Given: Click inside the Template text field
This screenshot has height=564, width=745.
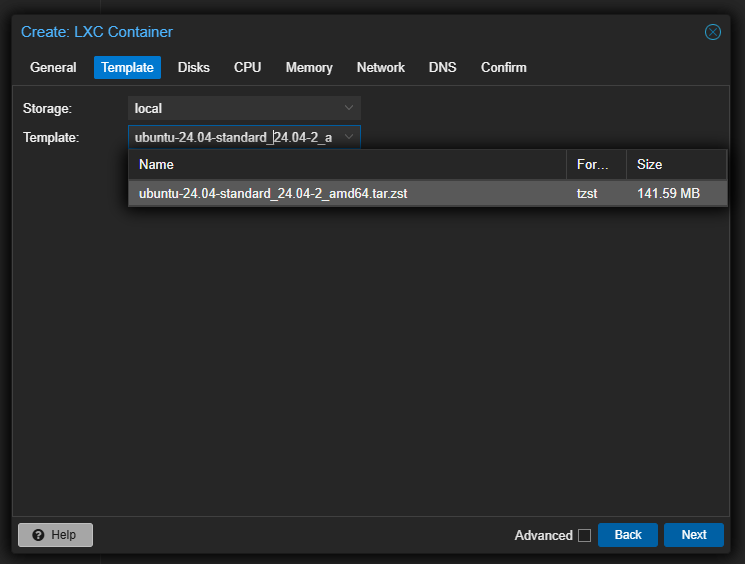Looking at the screenshot, I should [233, 137].
